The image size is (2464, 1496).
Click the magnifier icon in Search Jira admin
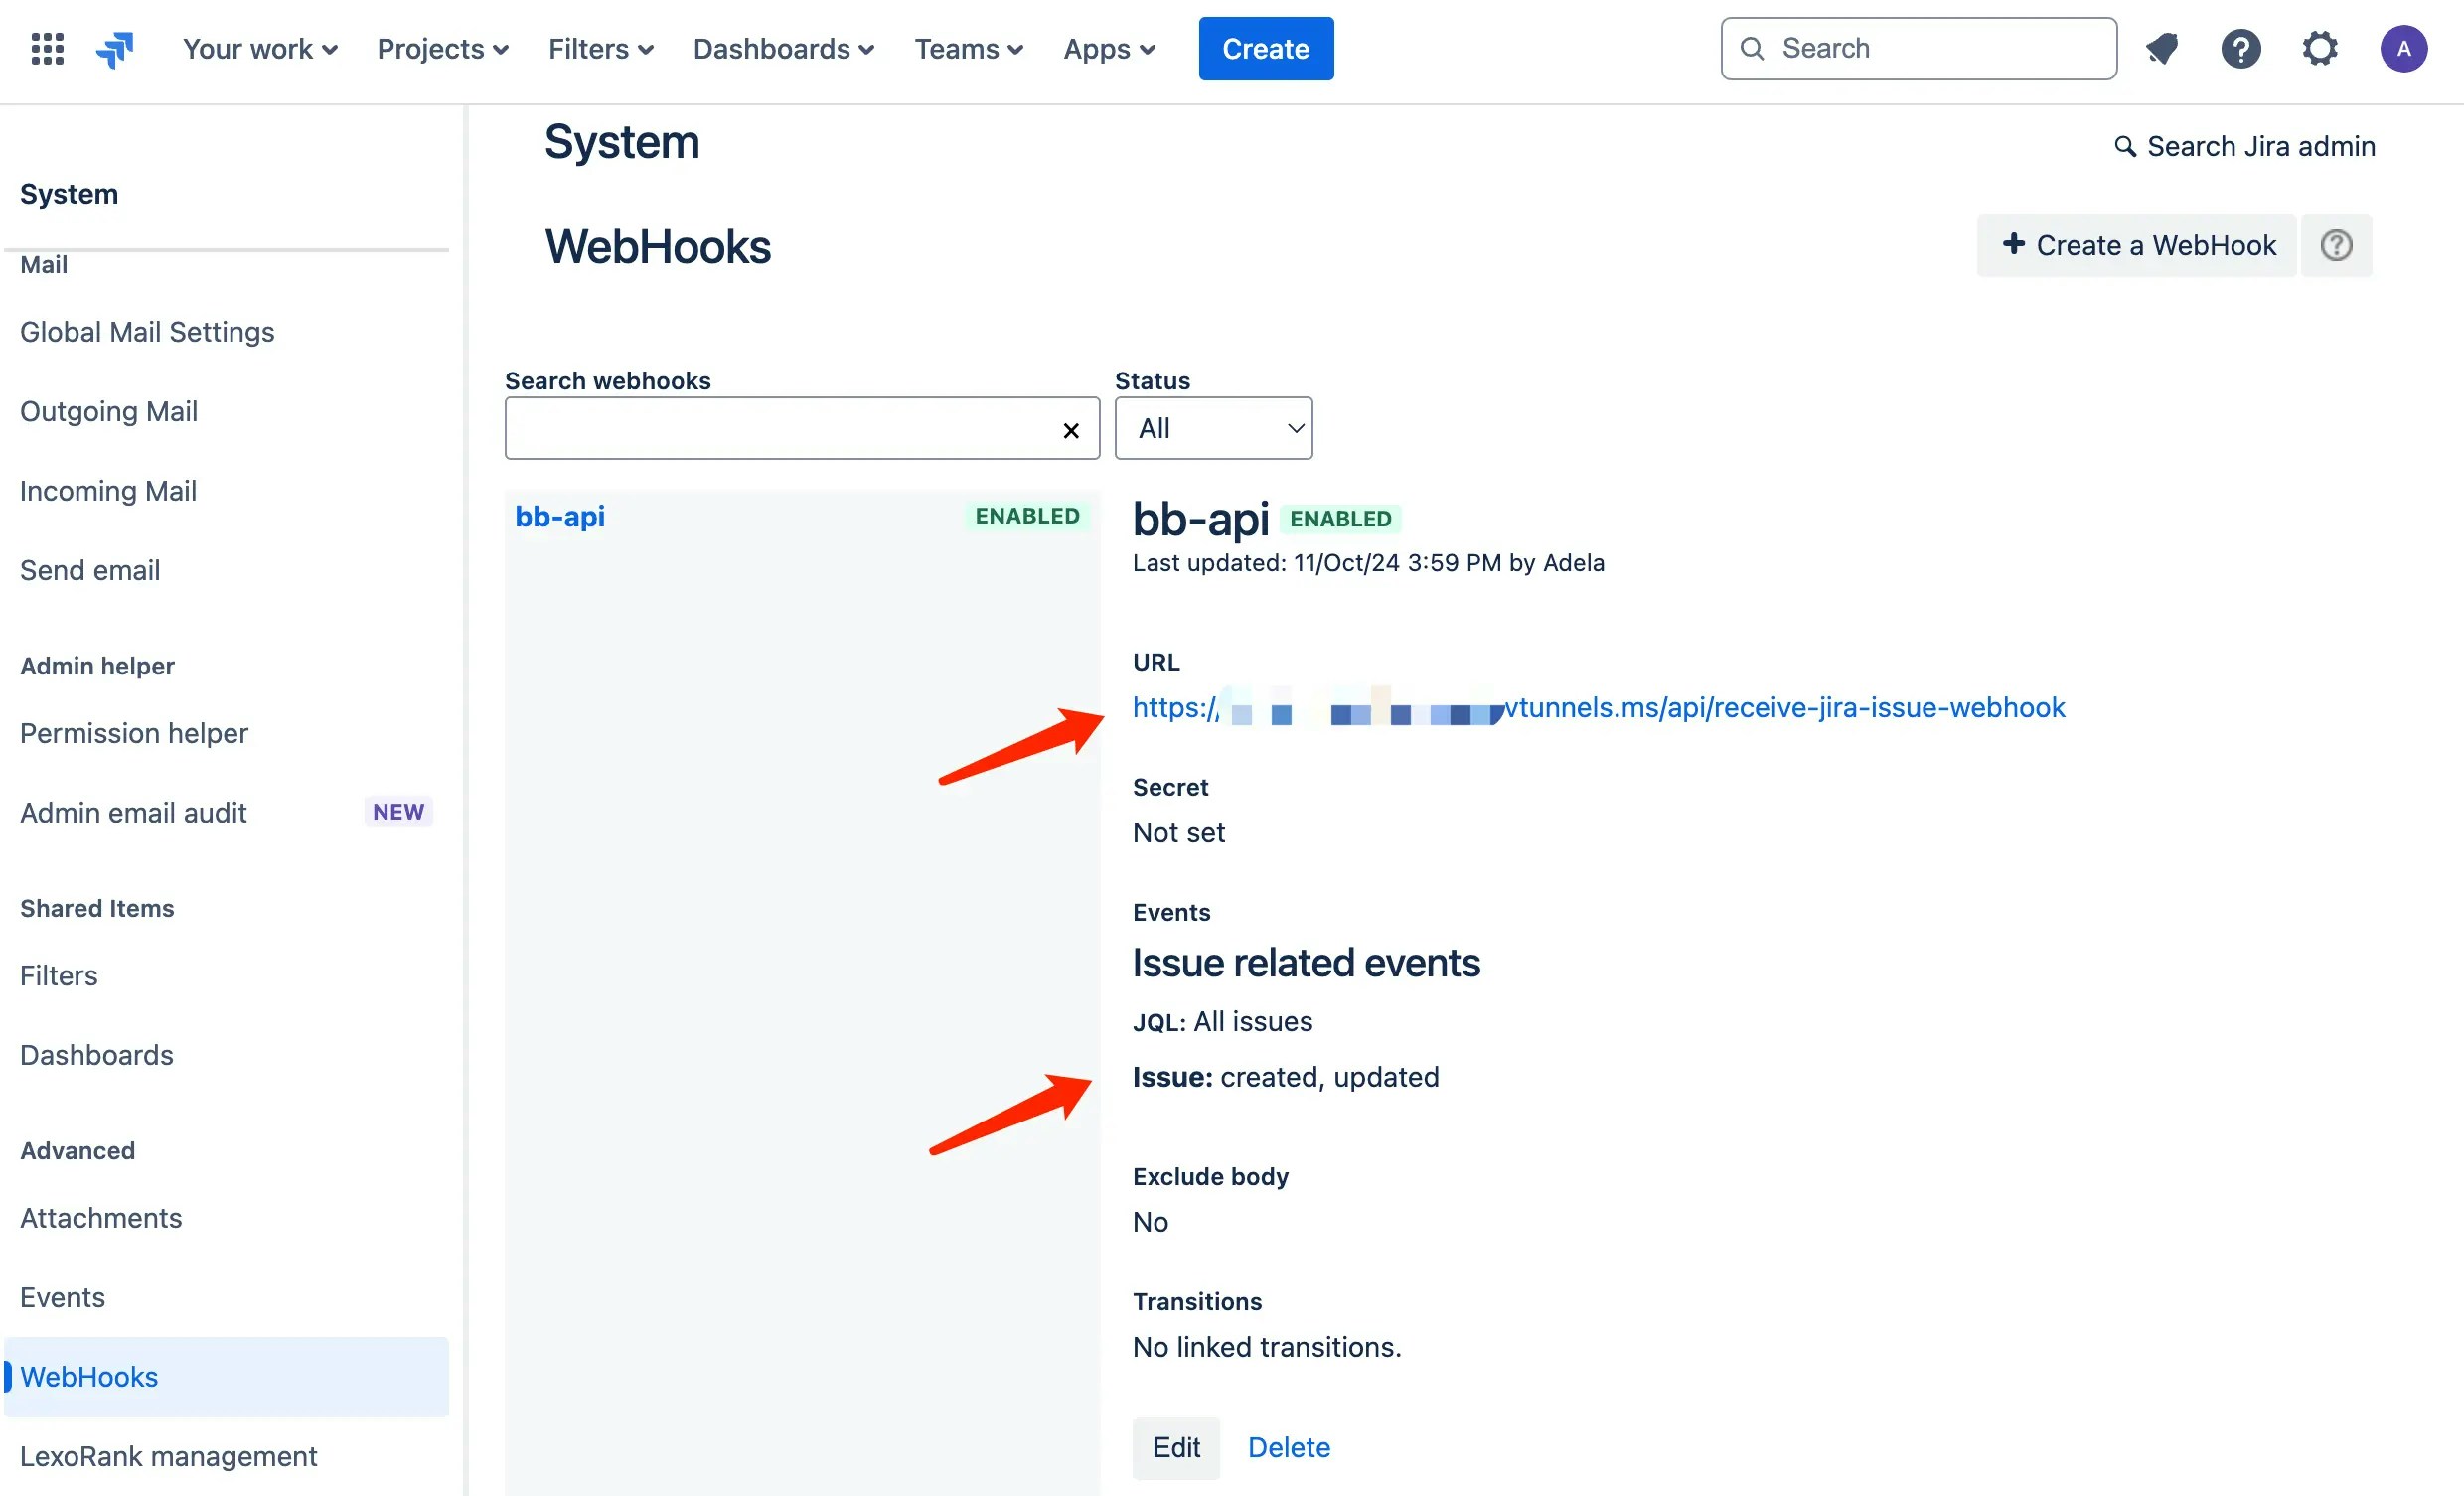coord(2126,146)
